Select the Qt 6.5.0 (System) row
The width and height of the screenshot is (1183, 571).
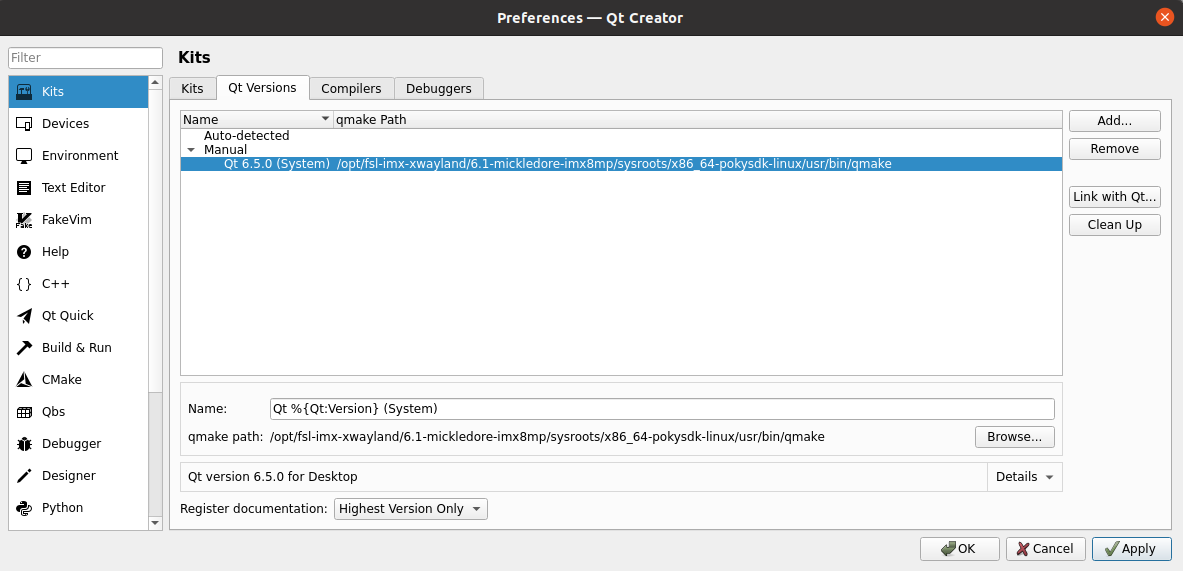(x=621, y=164)
